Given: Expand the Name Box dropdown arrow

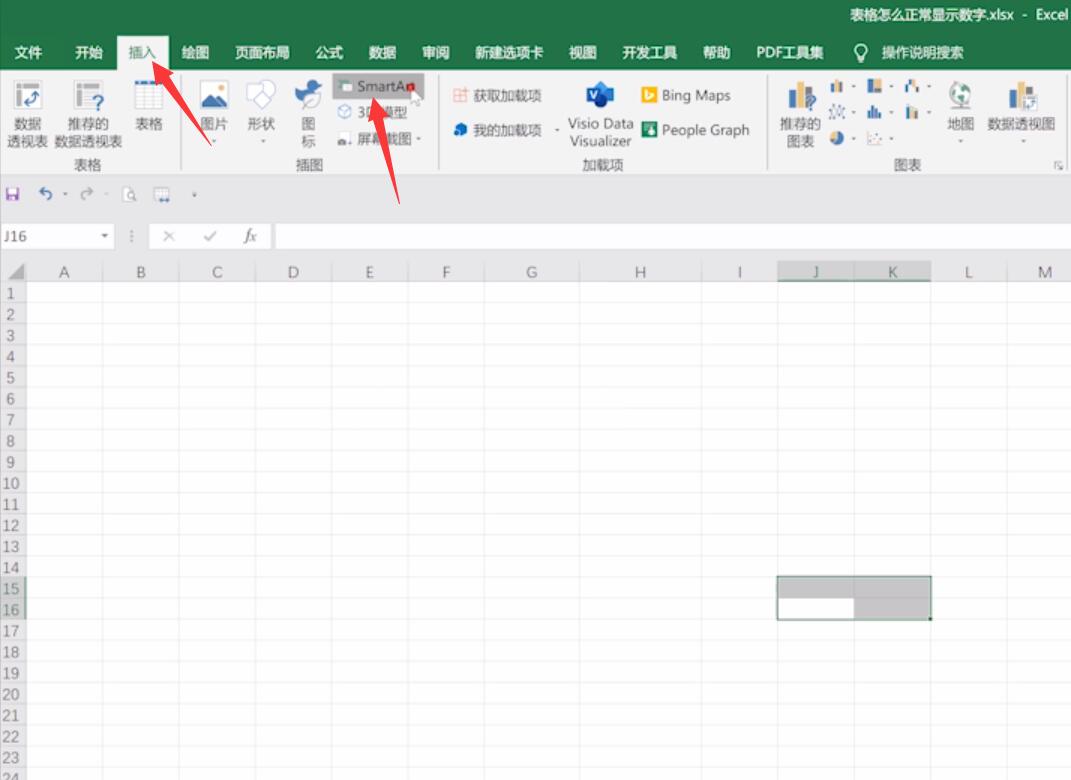Looking at the screenshot, I should coord(105,236).
